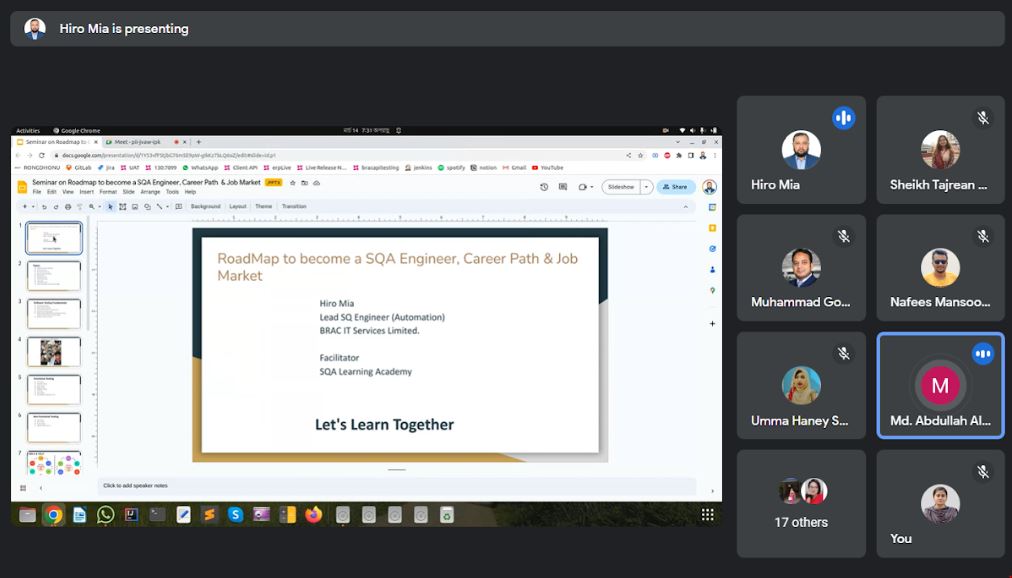Open the Arrange menu in Slides

click(x=149, y=192)
